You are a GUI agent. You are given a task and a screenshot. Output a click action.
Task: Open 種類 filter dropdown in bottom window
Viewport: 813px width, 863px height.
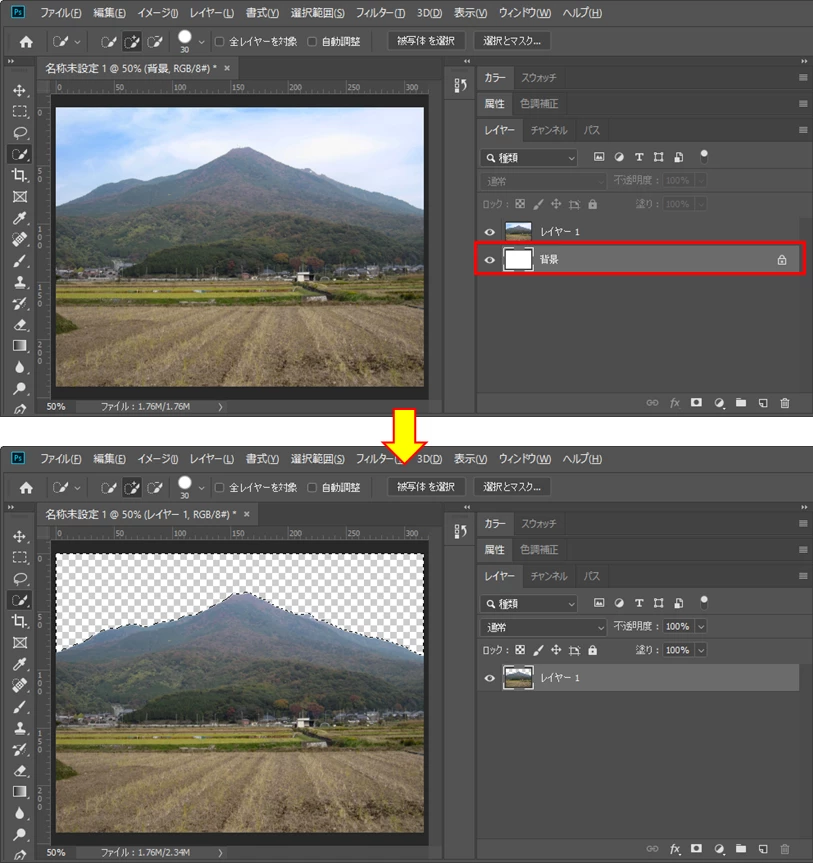(528, 604)
